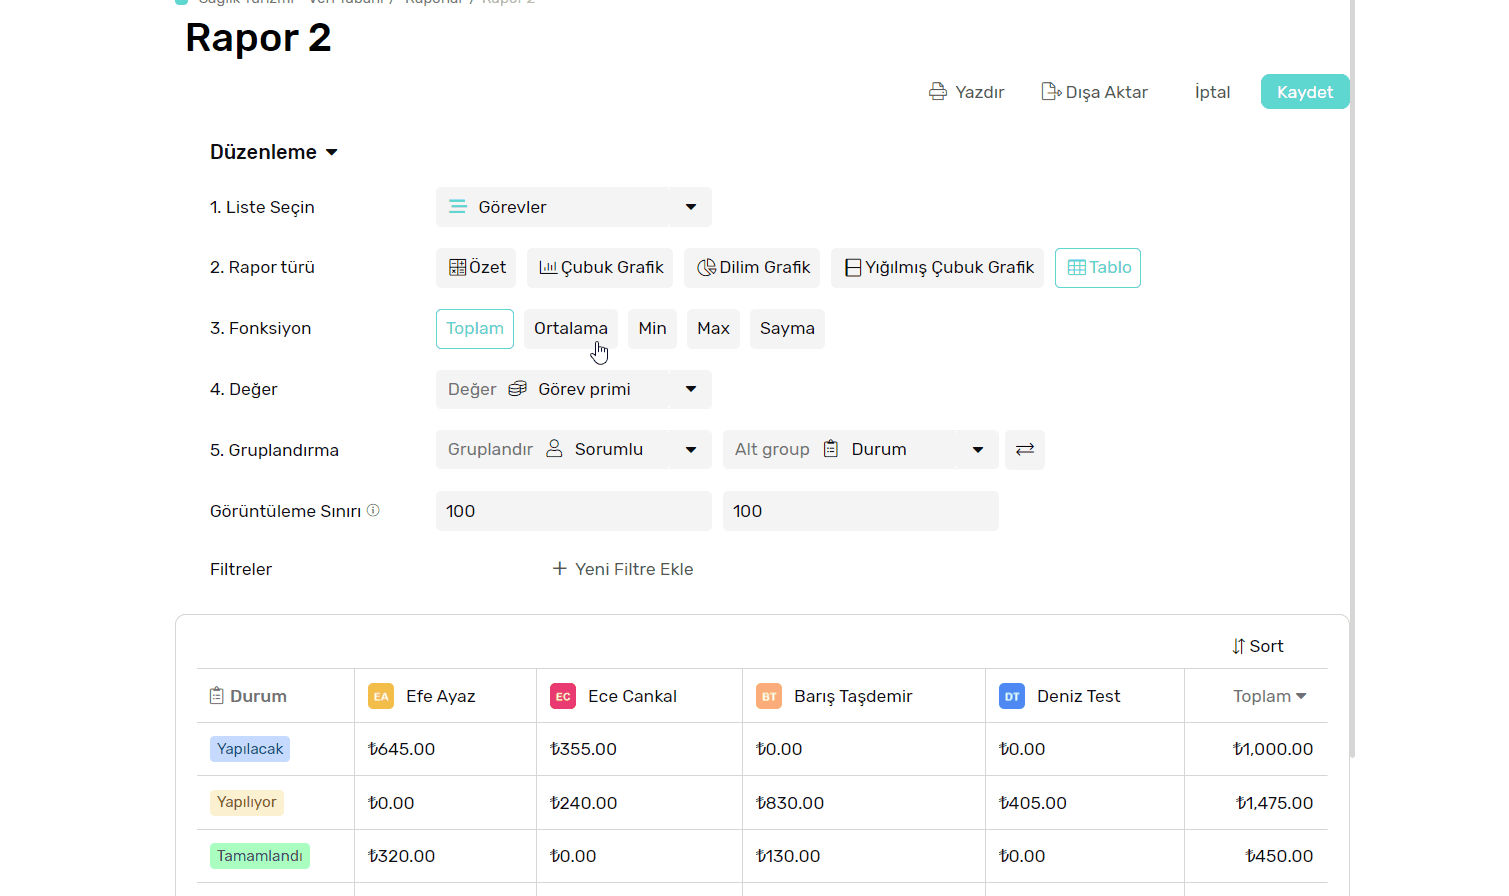This screenshot has width=1509, height=896.
Task: Click the Alt group Durum clipboard icon
Action: pos(831,449)
